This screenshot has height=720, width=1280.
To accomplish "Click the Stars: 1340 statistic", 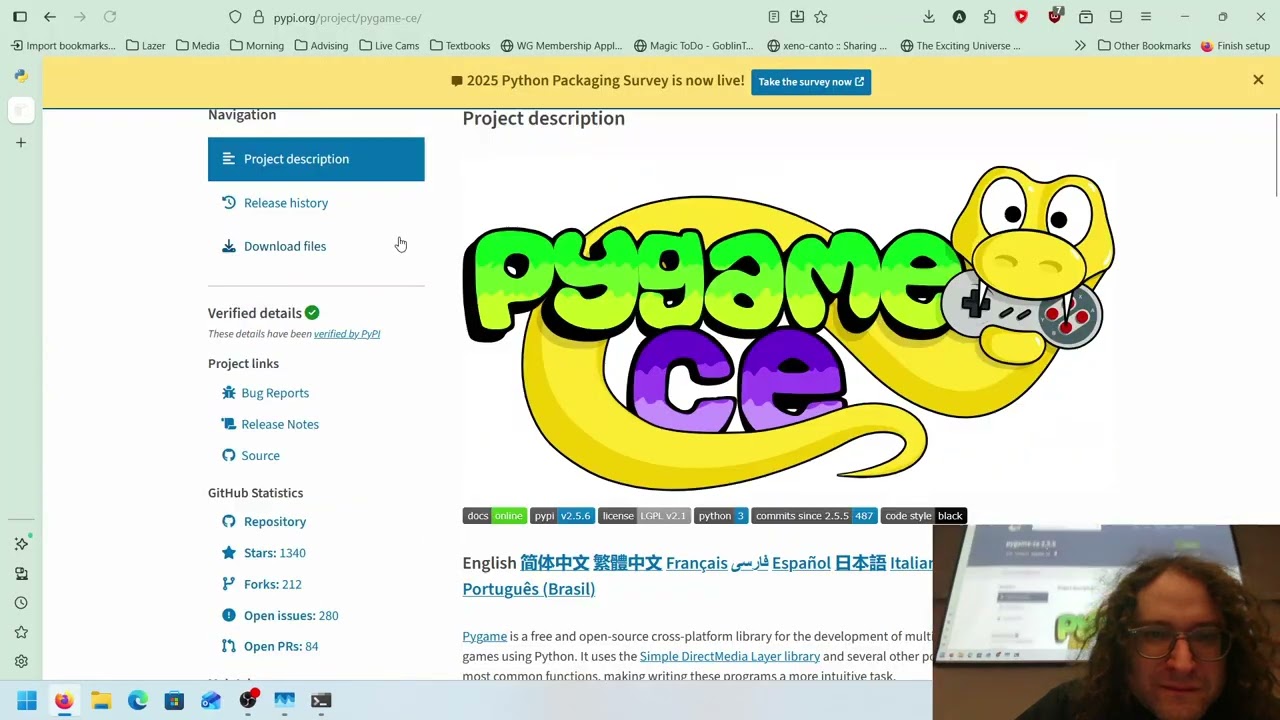I will pos(274,553).
